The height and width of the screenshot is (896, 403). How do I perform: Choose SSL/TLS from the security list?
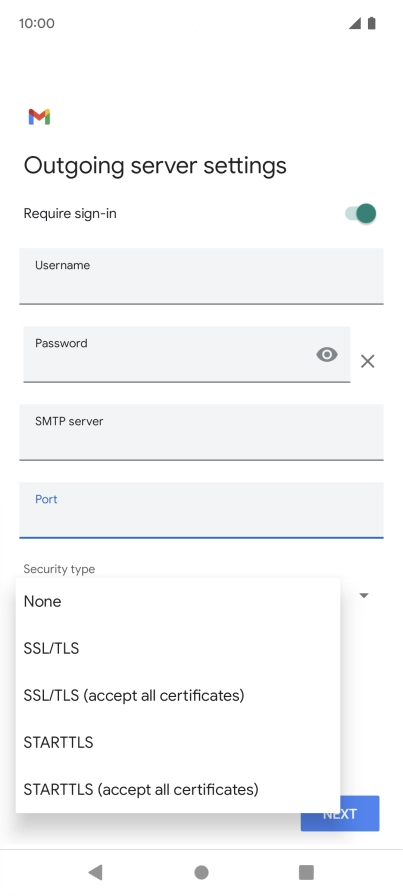(178, 648)
